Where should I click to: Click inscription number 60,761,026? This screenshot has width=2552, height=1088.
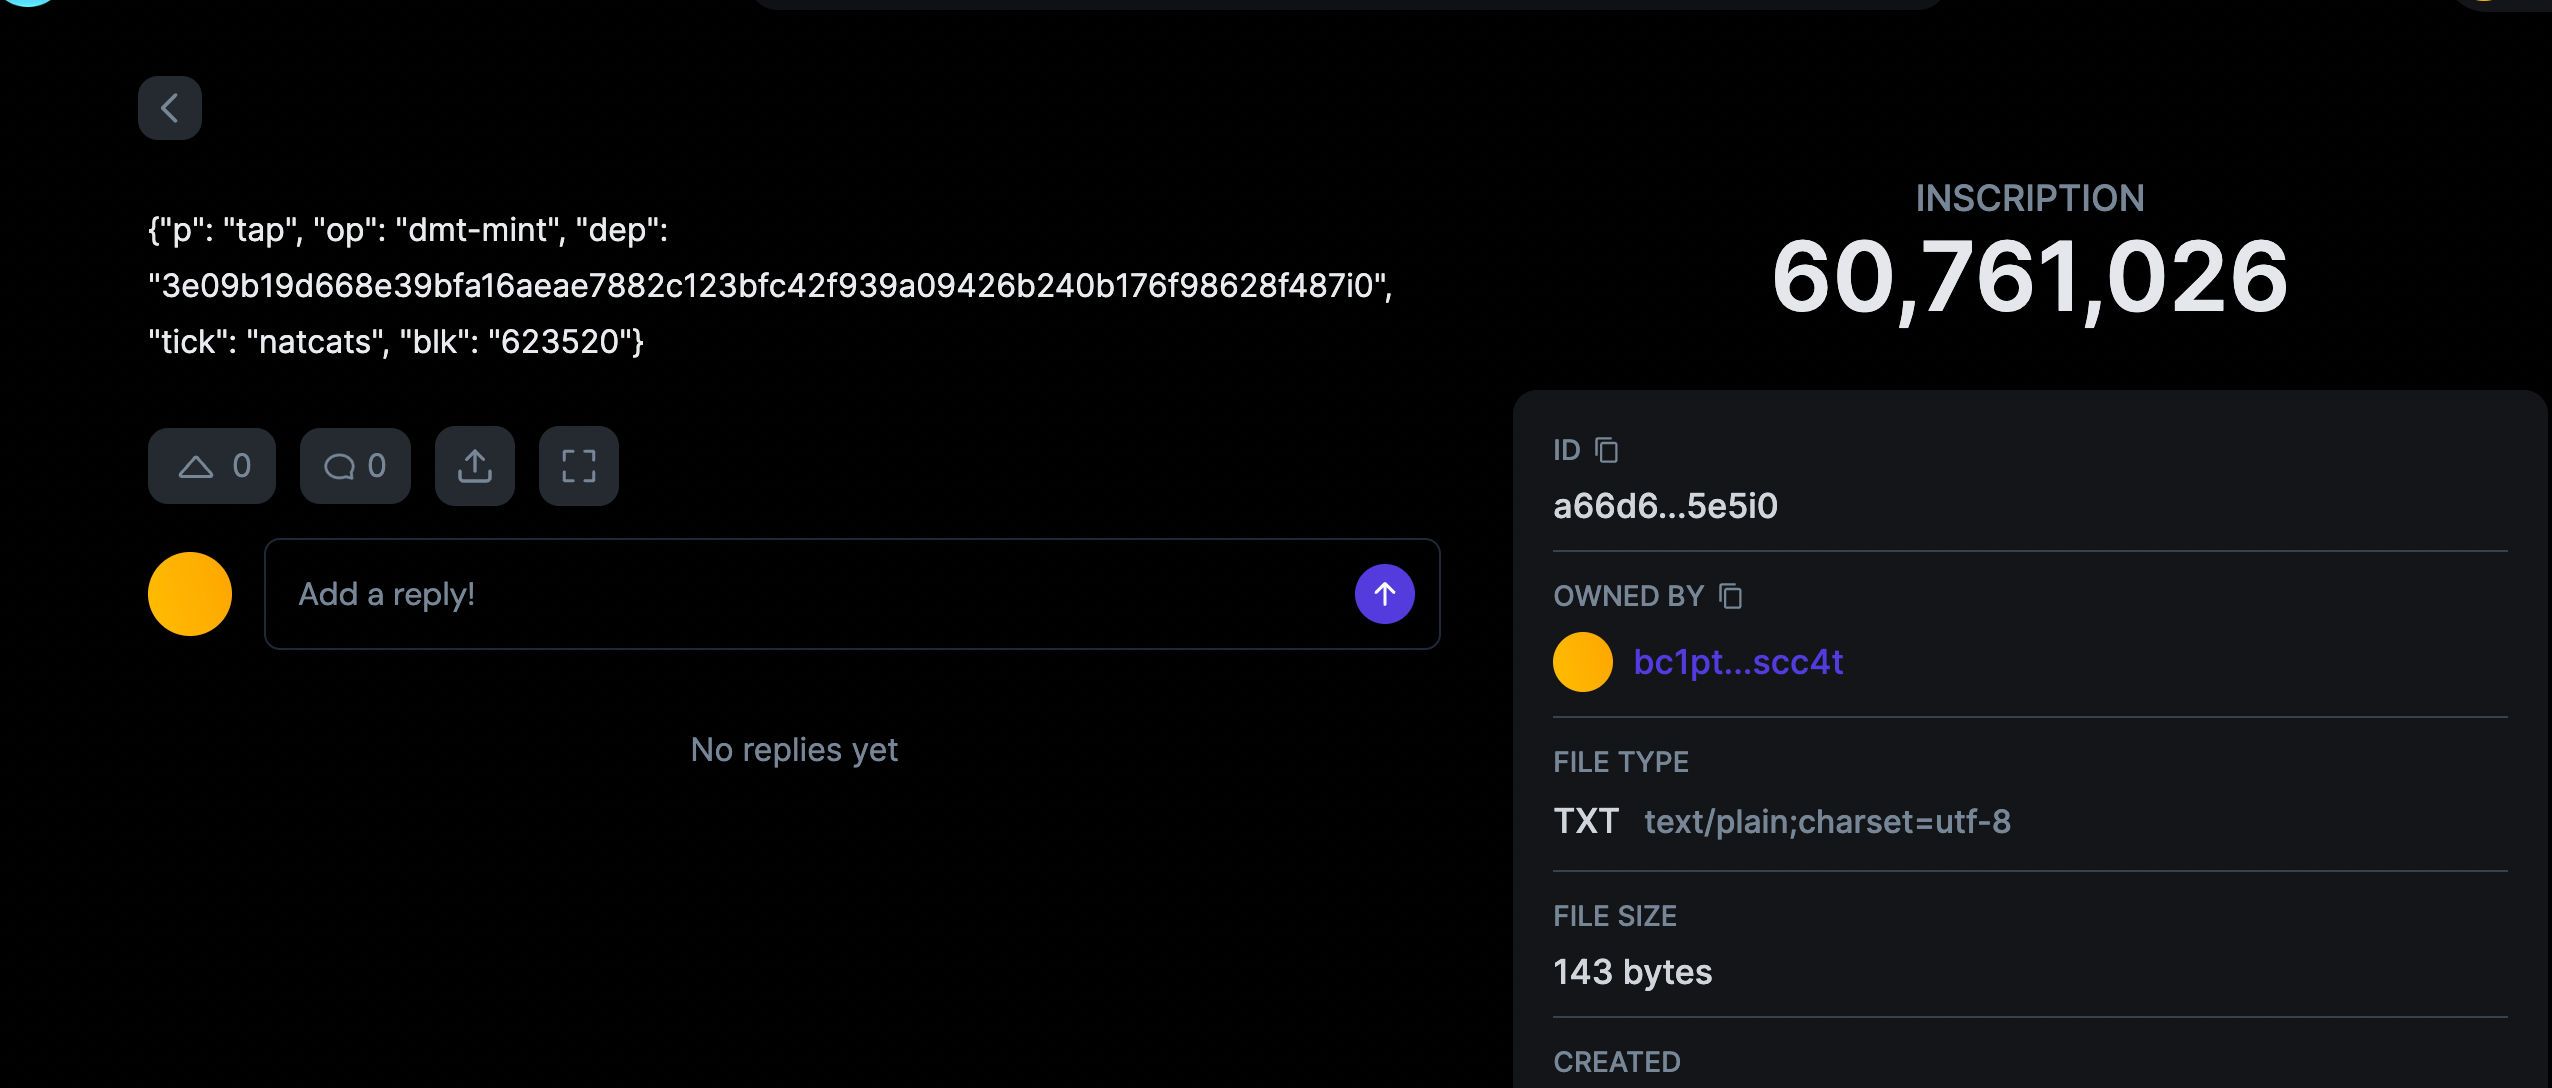pyautogui.click(x=2030, y=277)
